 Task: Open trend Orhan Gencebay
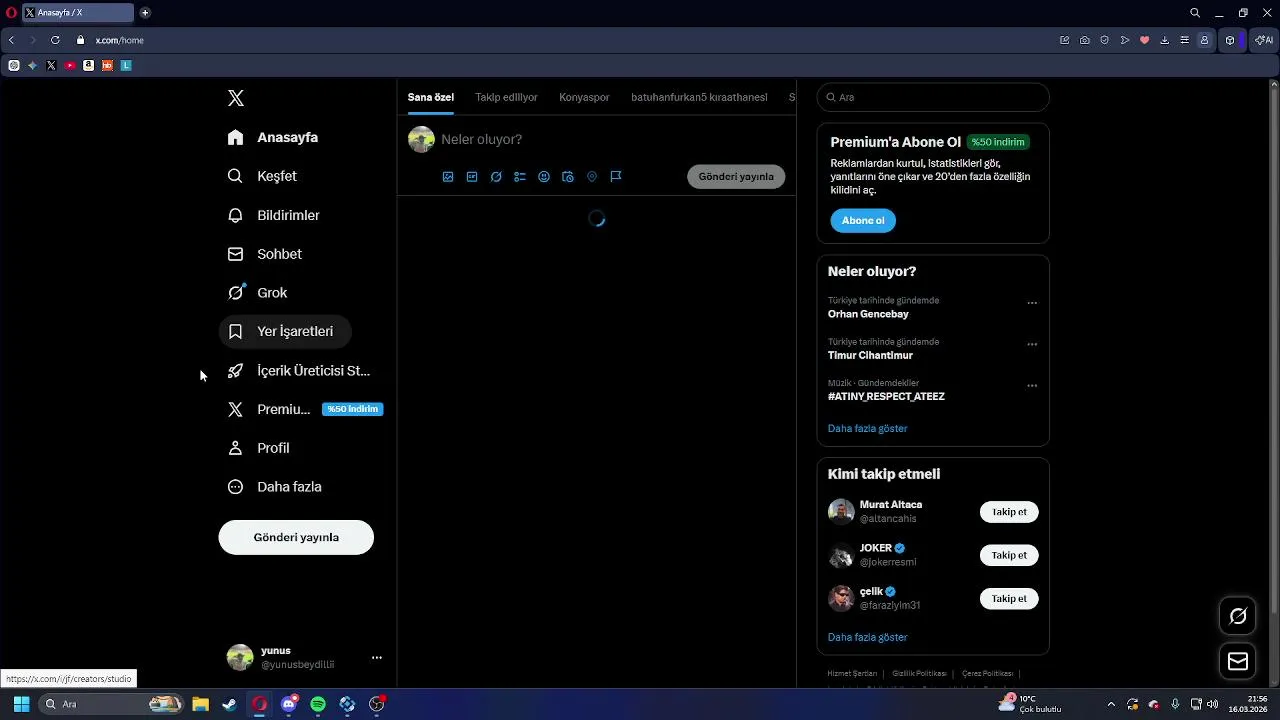868,314
